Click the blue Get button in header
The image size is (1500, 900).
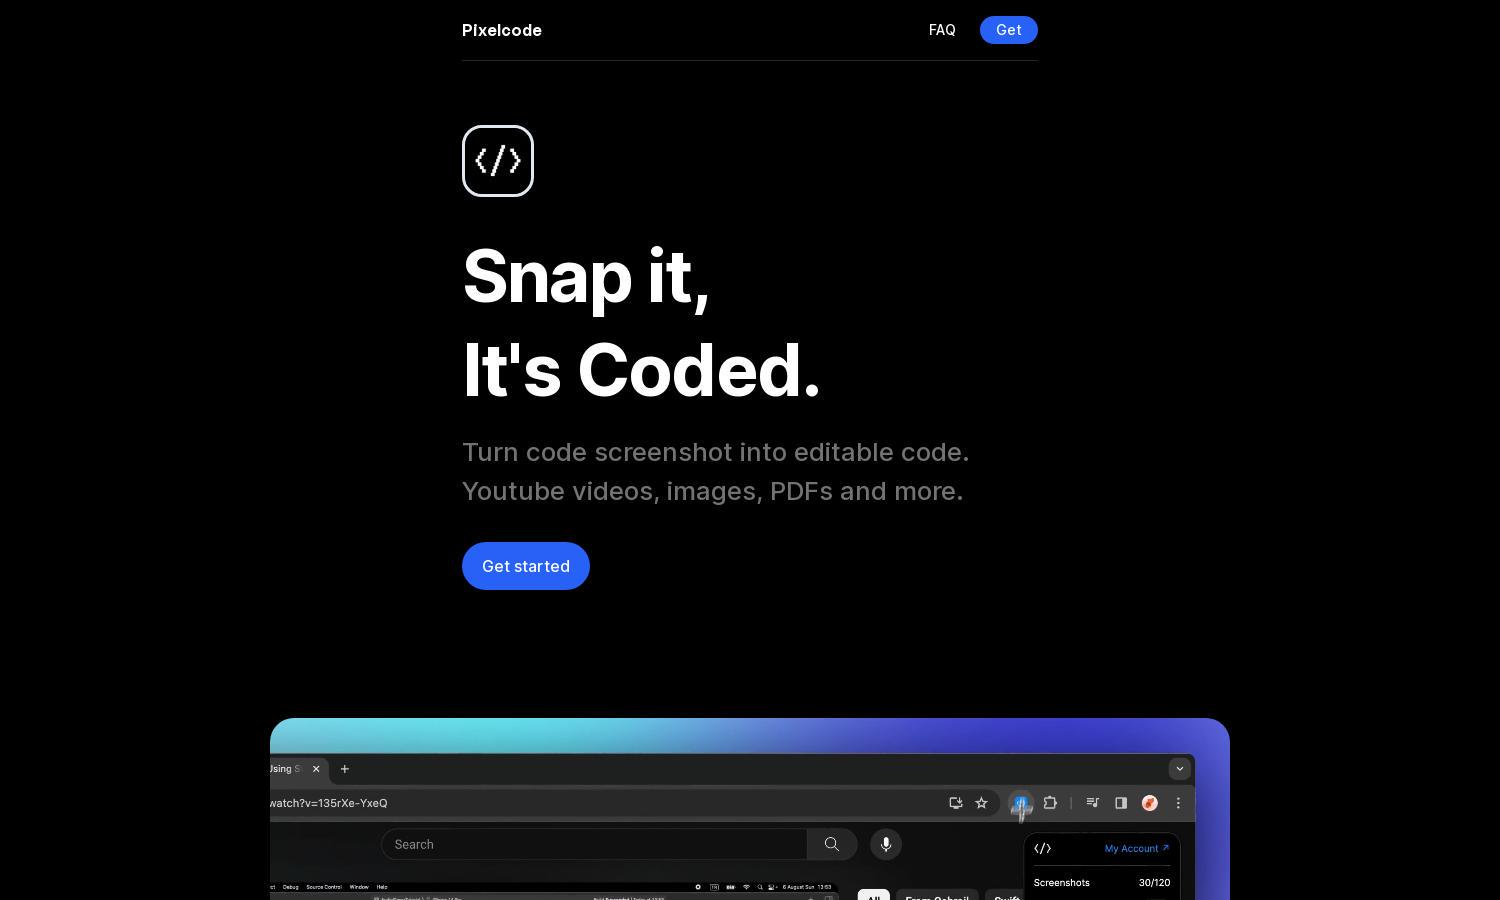pyautogui.click(x=1009, y=30)
